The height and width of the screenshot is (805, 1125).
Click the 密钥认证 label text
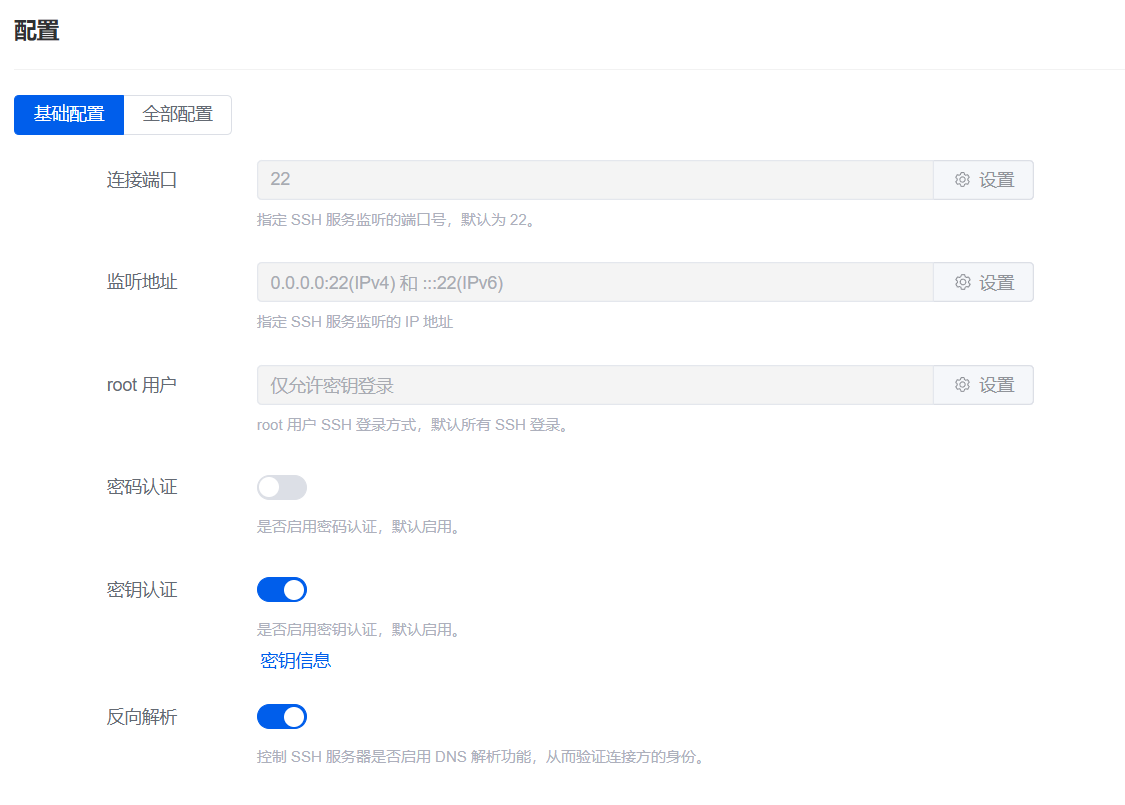click(x=142, y=590)
